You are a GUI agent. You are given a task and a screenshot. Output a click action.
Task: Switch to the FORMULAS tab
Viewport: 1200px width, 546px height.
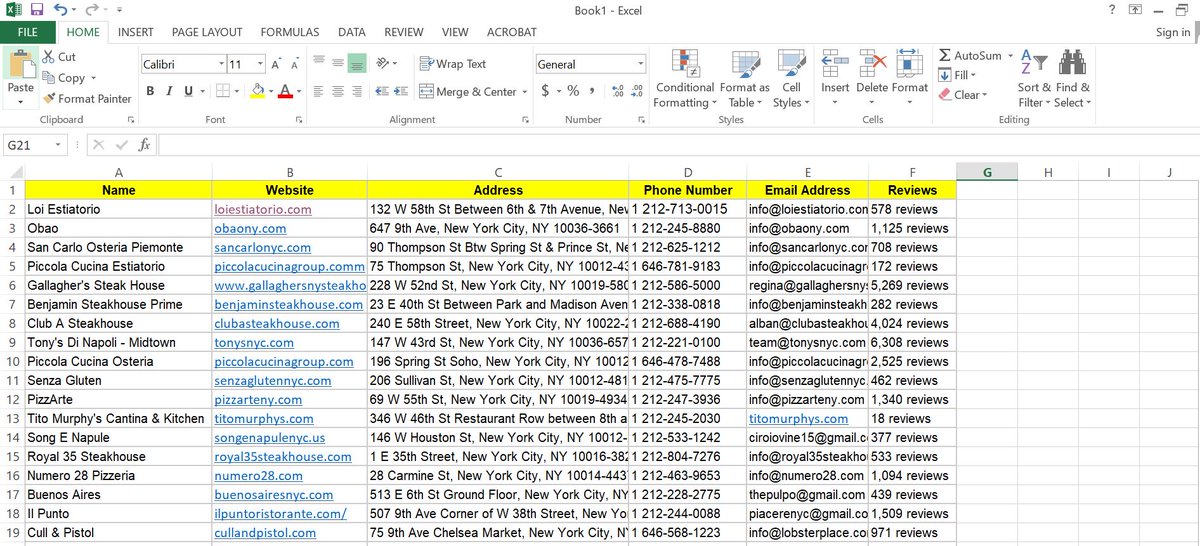290,32
